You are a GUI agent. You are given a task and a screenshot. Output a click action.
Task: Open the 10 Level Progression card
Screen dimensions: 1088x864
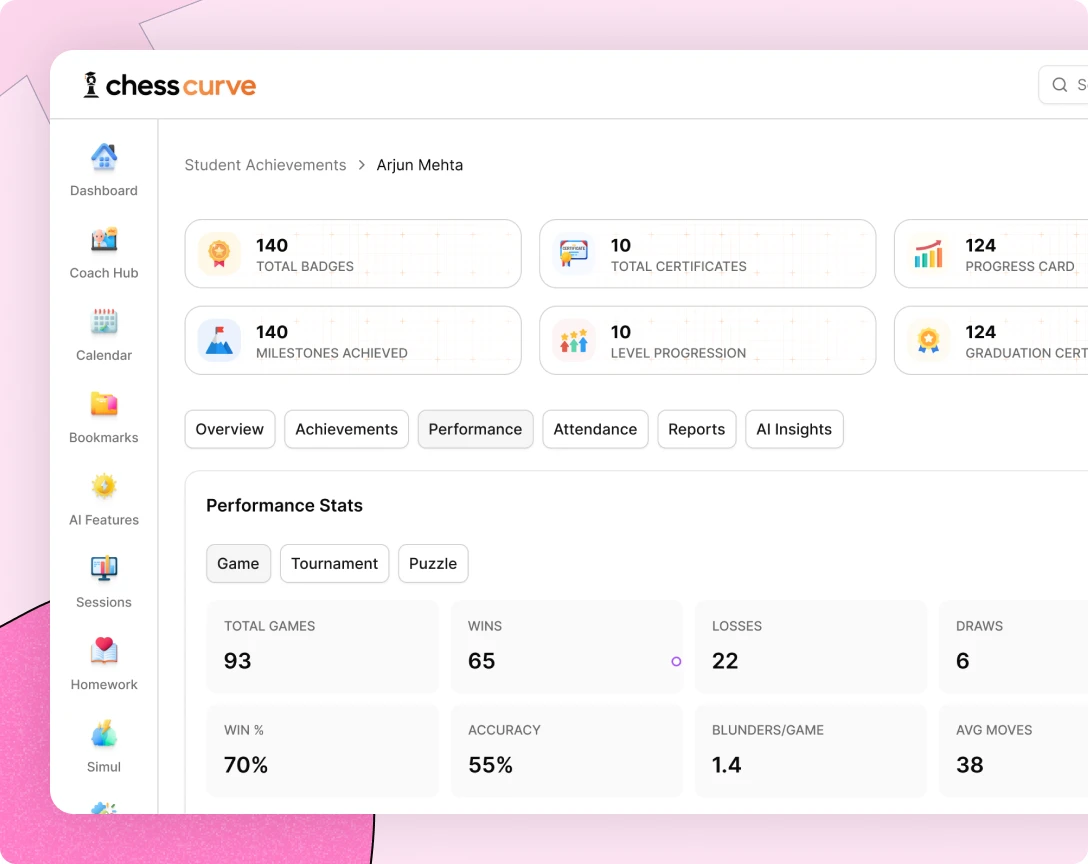708,341
